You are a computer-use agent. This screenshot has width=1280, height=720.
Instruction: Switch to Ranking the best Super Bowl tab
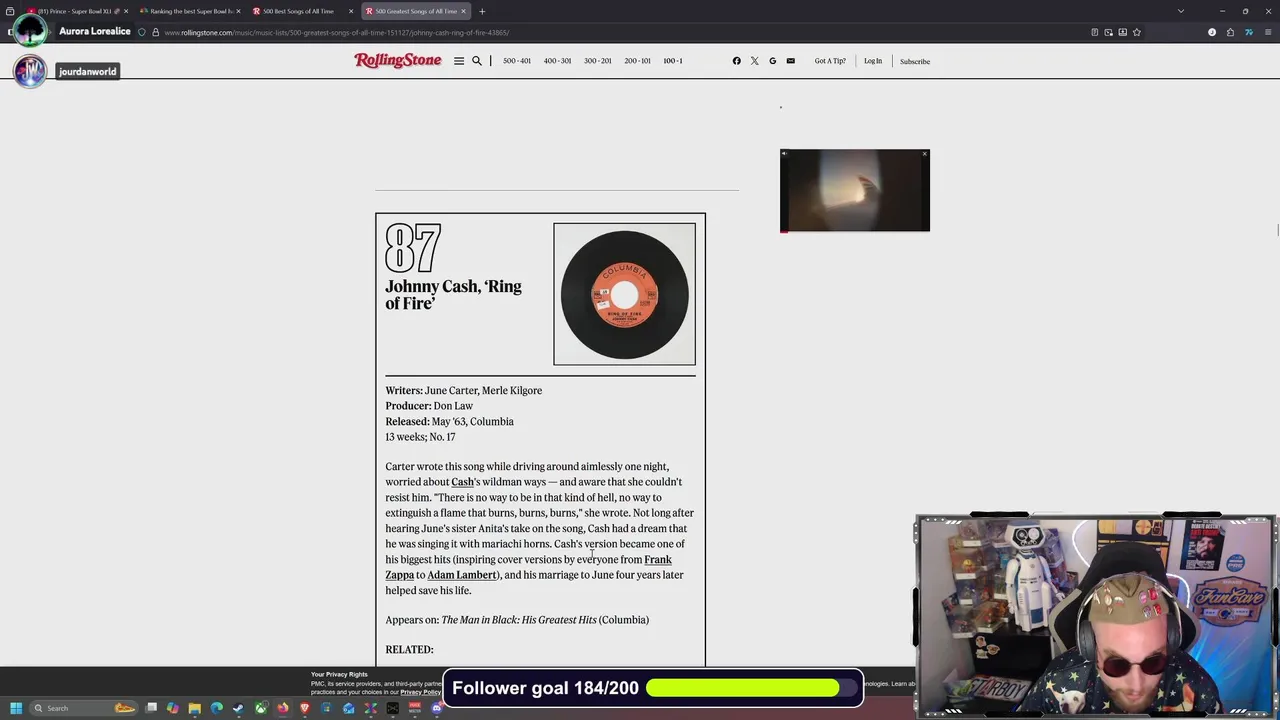pos(190,11)
